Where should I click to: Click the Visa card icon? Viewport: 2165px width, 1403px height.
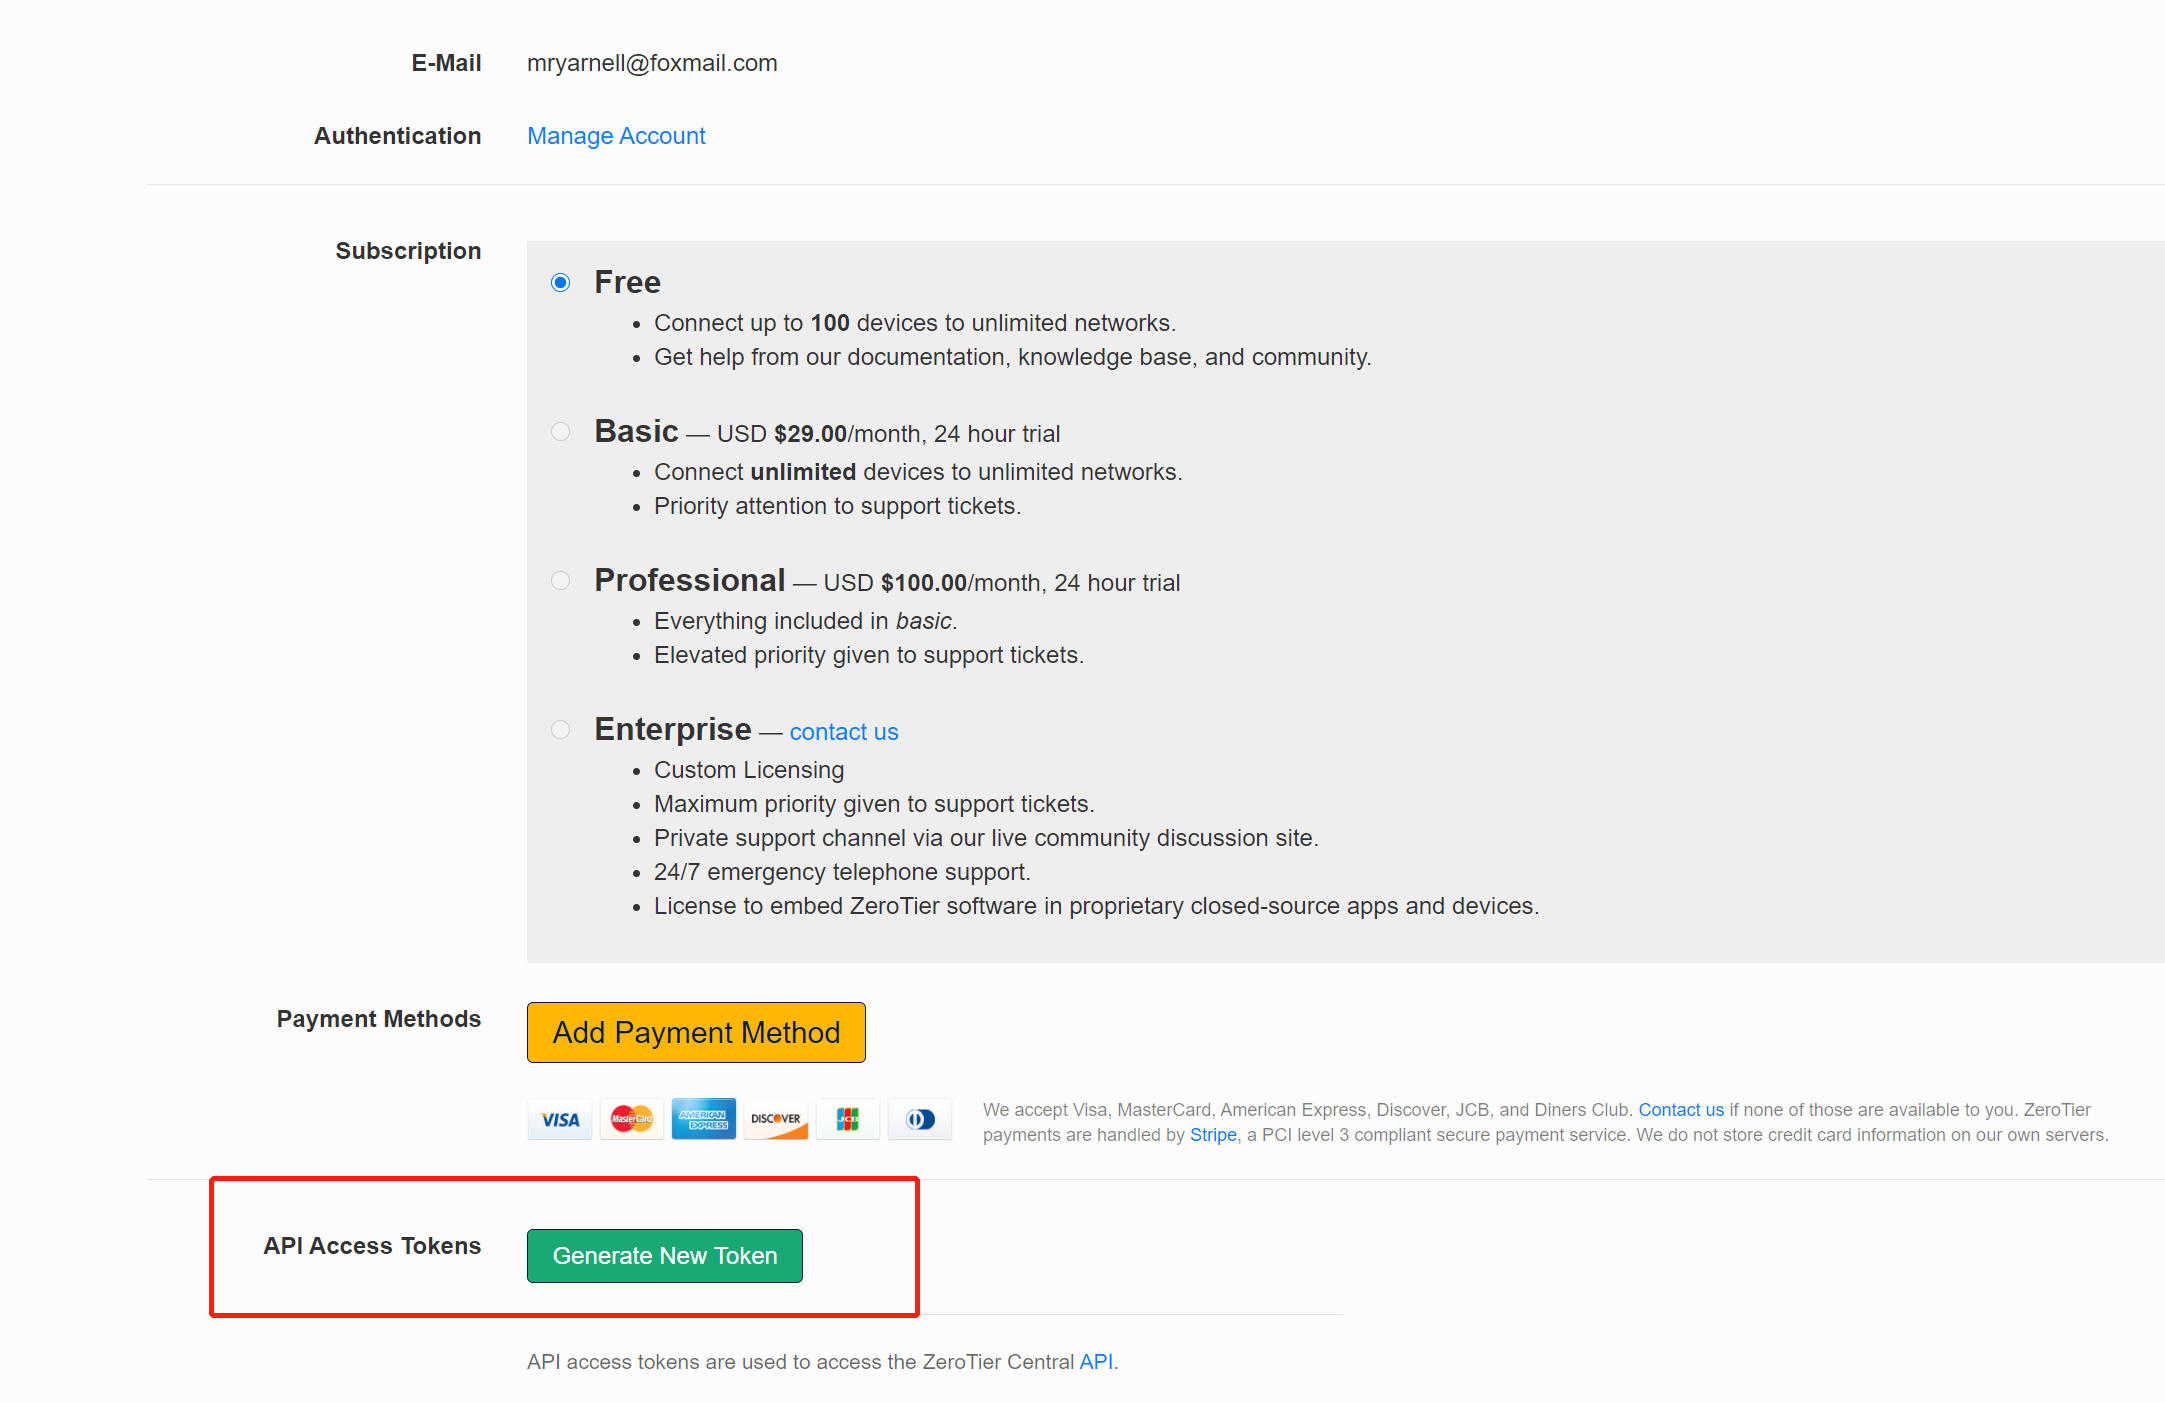[x=560, y=1119]
